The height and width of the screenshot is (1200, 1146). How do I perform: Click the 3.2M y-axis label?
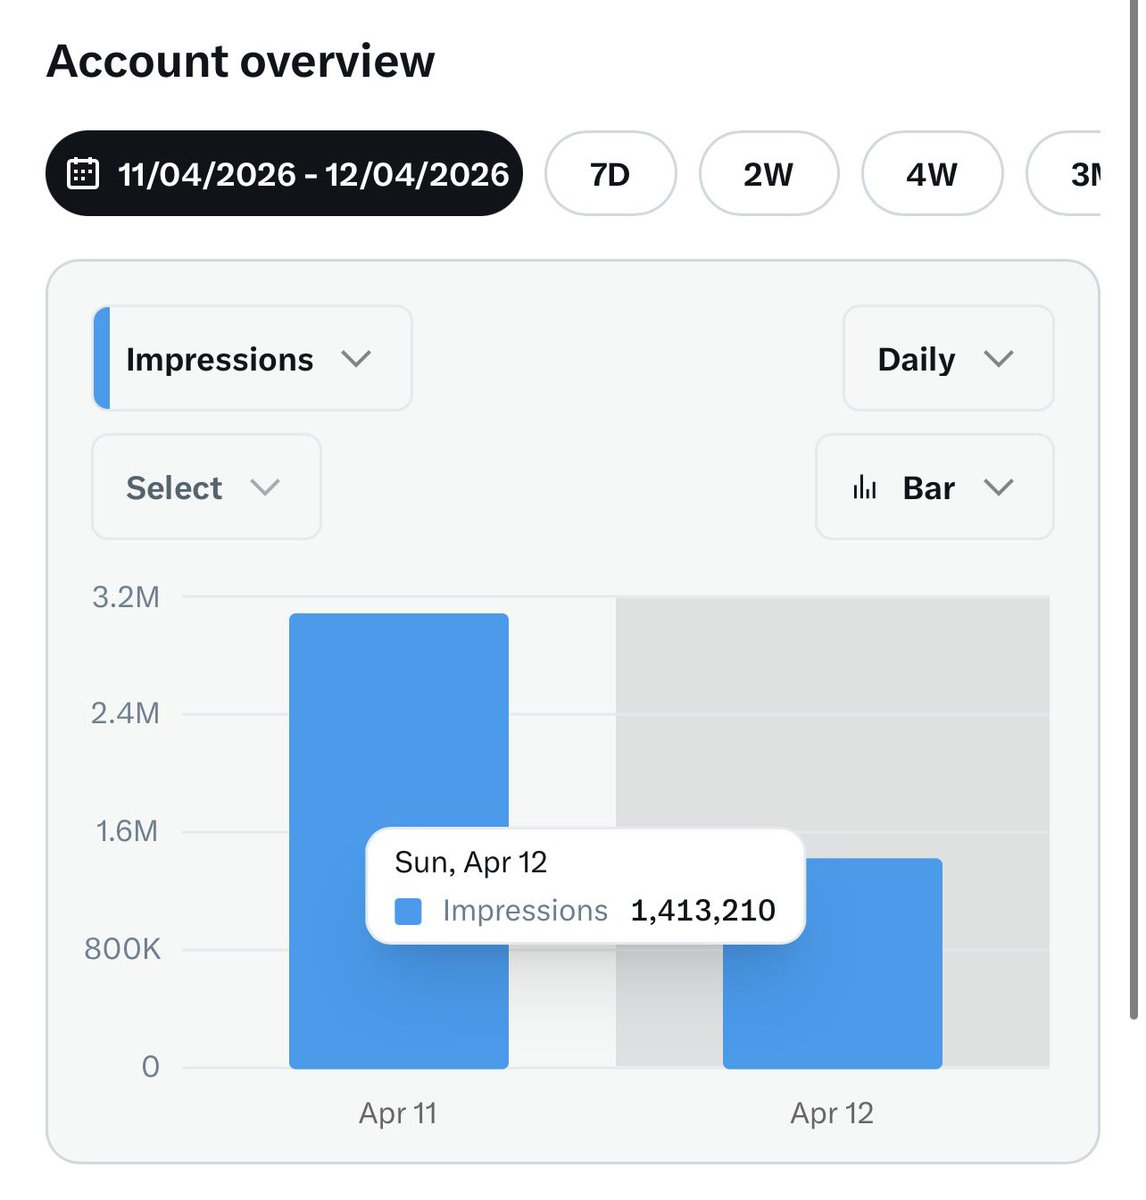tap(126, 597)
